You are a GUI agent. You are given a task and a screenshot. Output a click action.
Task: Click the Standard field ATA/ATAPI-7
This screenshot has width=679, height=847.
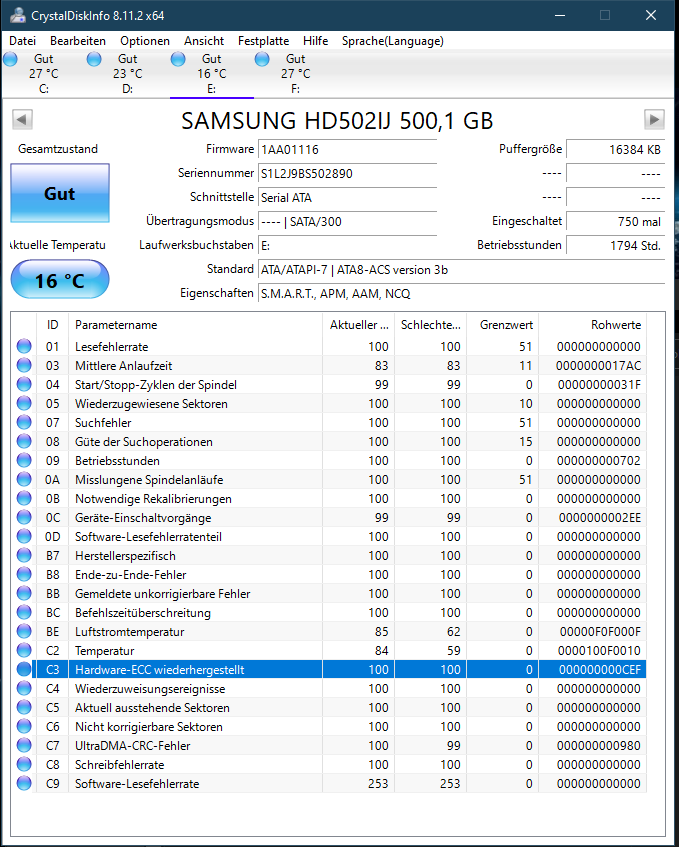point(461,270)
